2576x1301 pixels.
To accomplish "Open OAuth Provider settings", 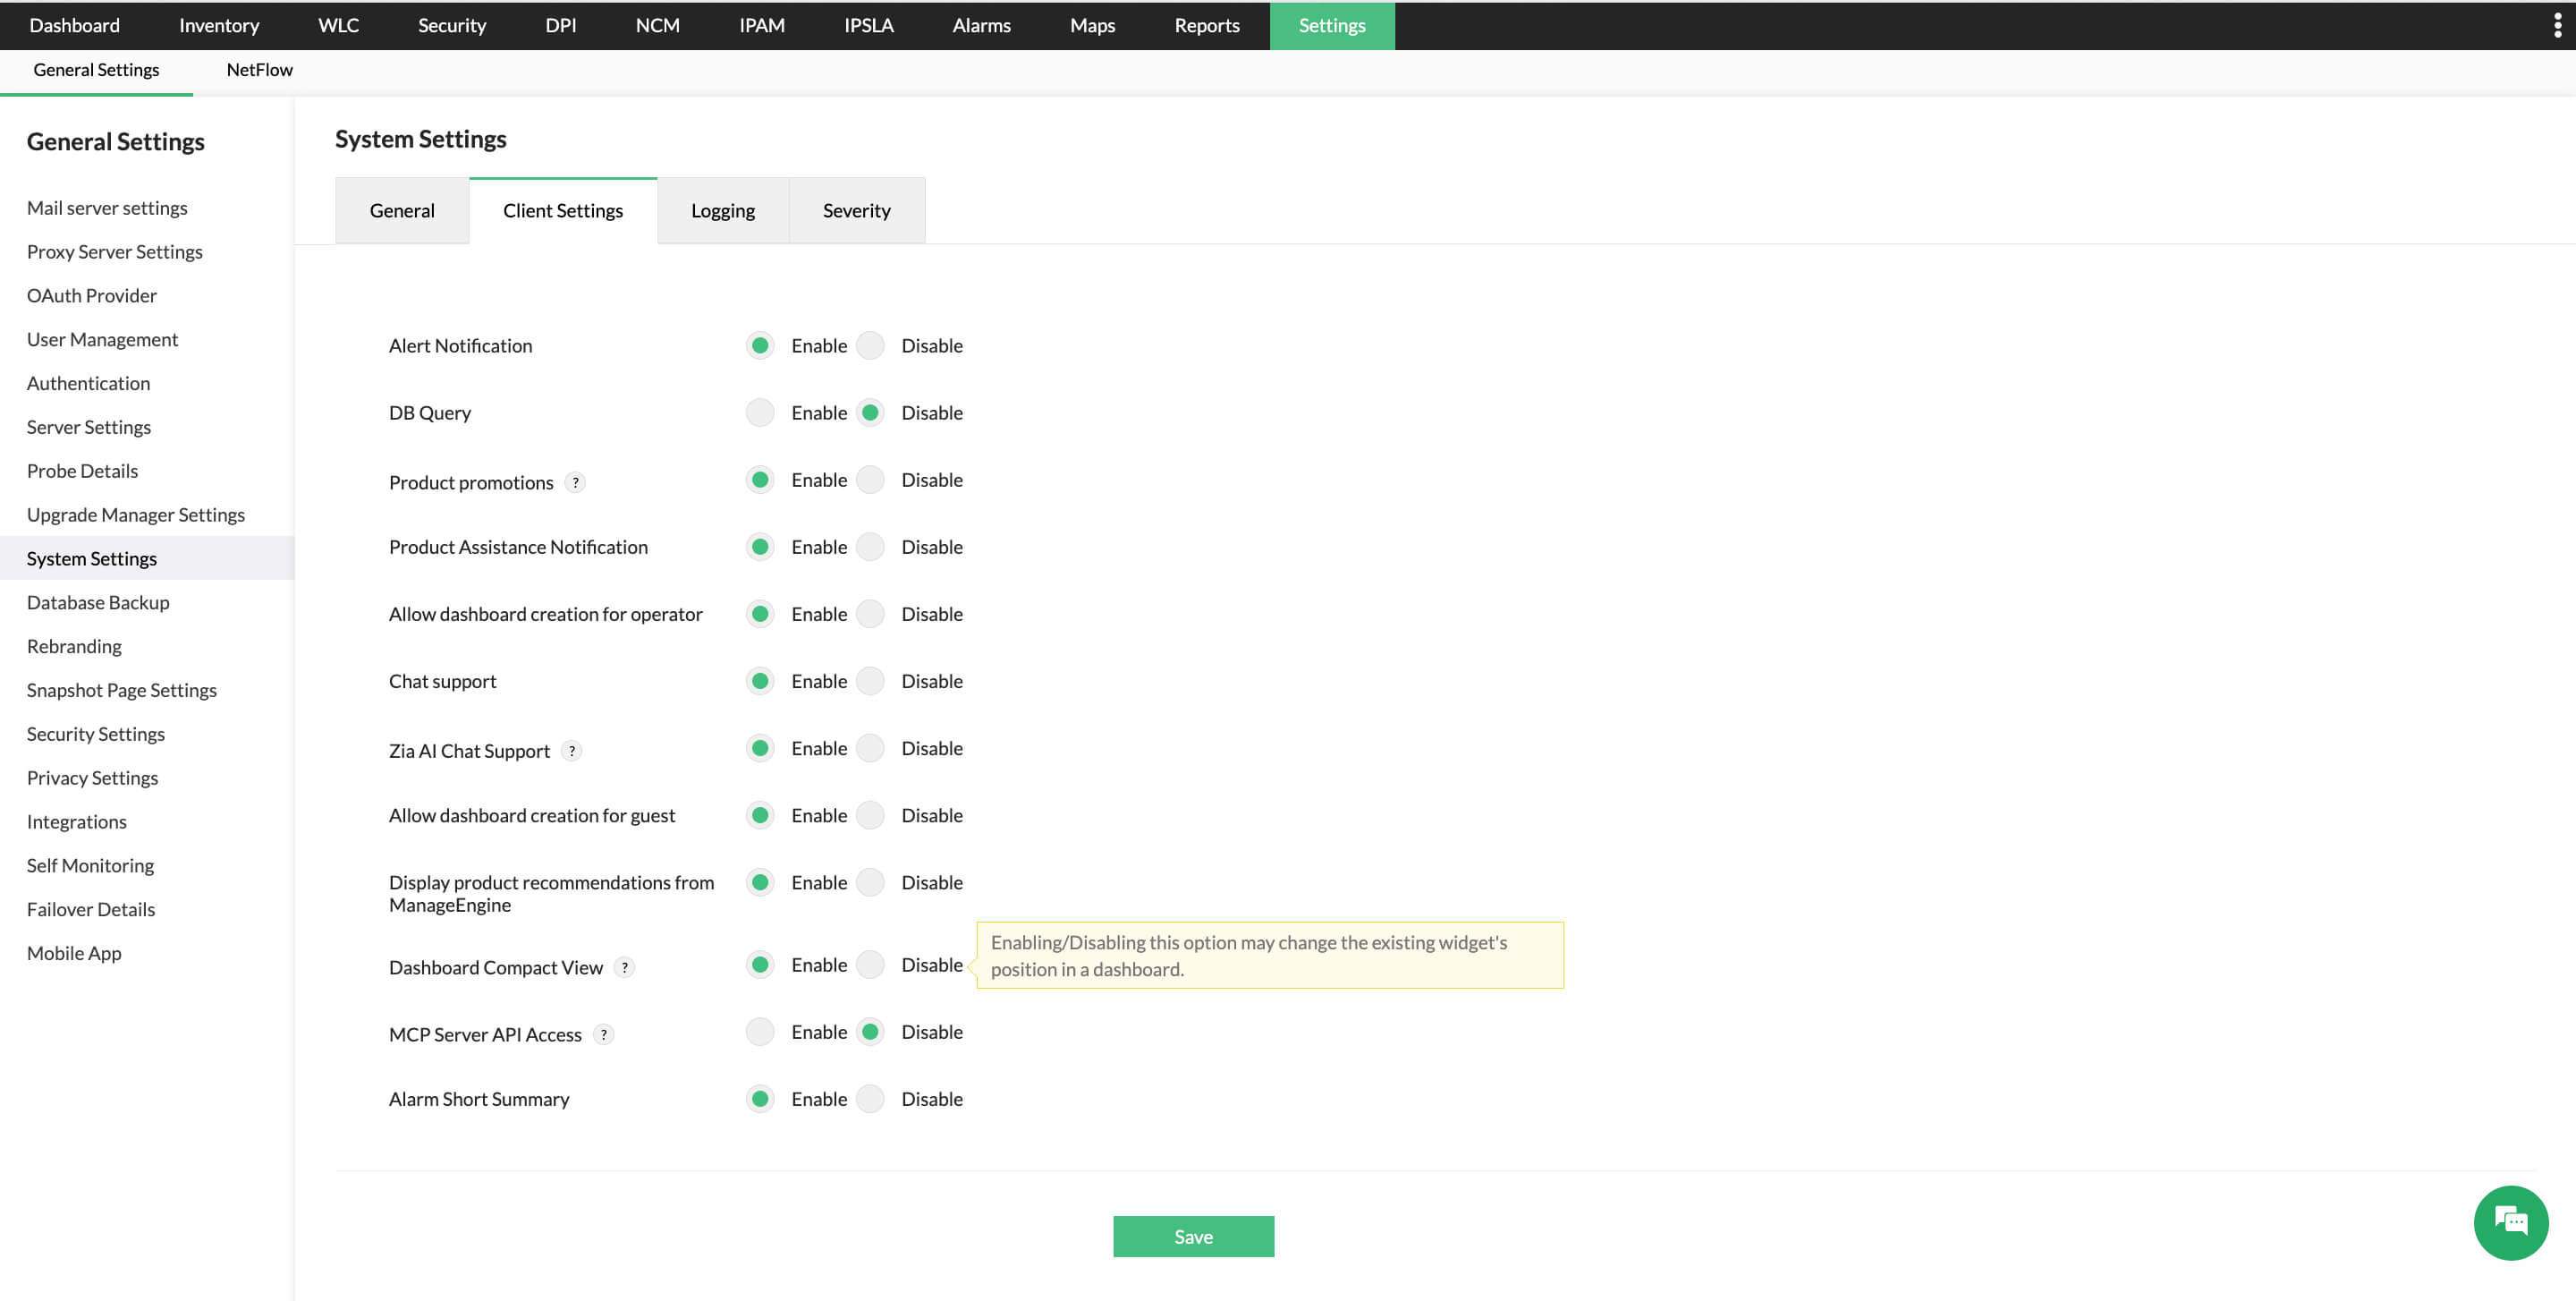I will (92, 296).
